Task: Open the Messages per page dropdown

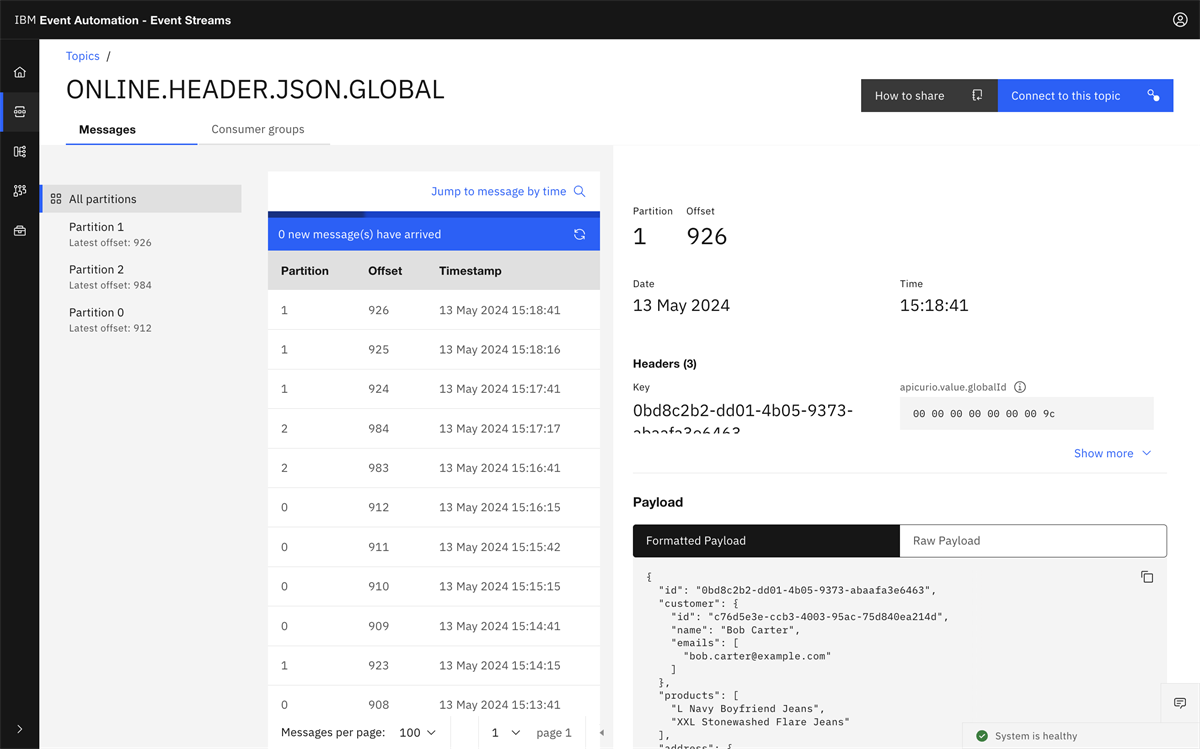Action: [418, 733]
